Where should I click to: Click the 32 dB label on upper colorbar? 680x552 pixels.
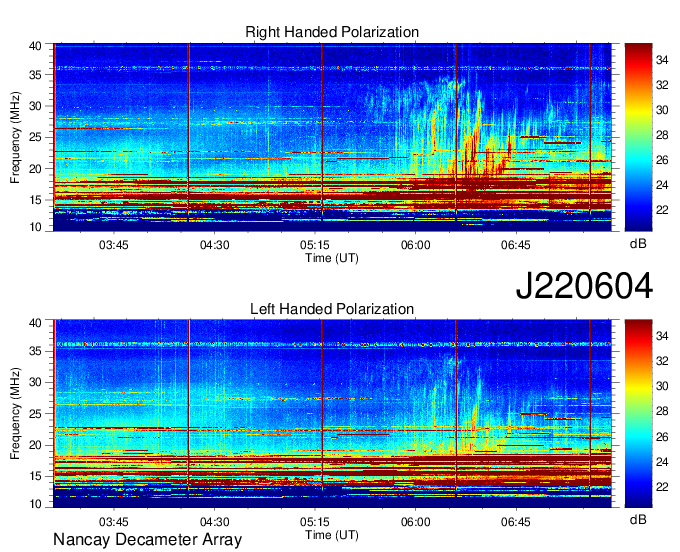tap(662, 85)
